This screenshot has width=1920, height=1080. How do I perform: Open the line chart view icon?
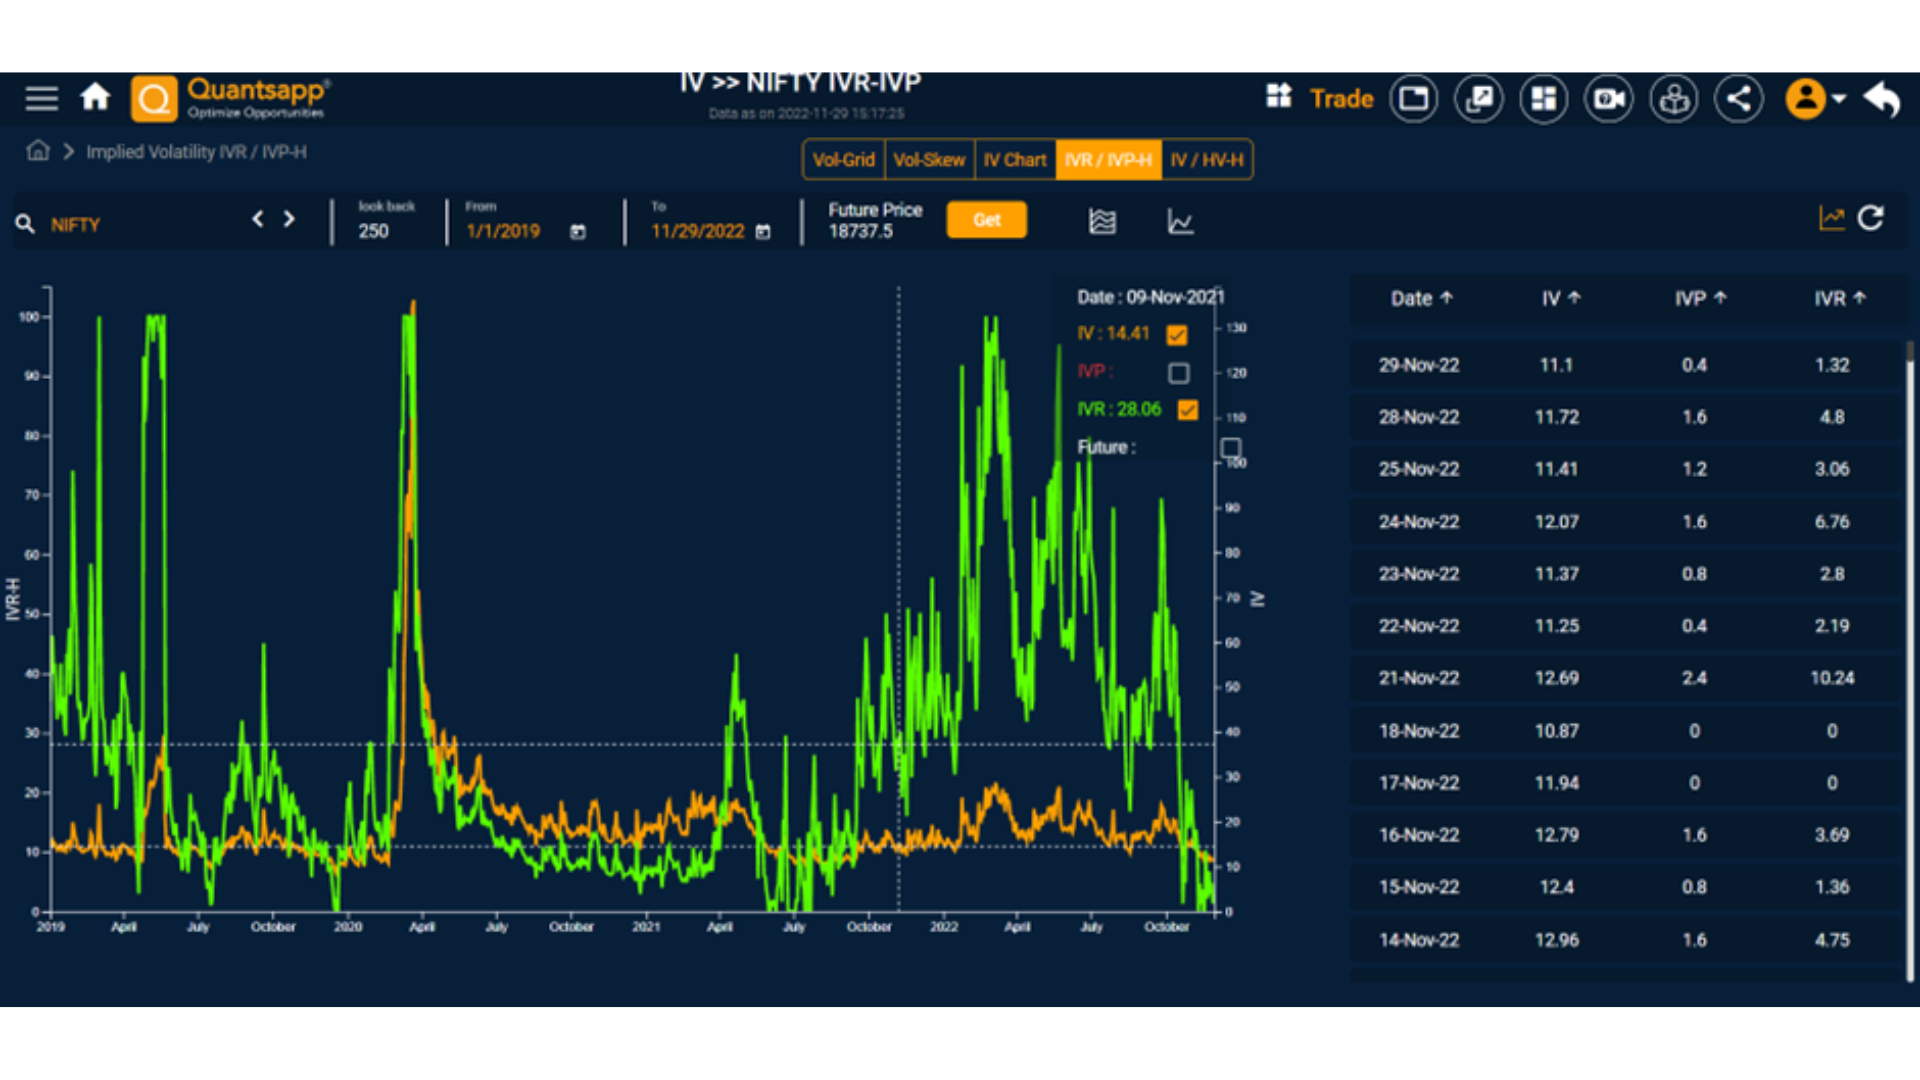tap(1180, 222)
